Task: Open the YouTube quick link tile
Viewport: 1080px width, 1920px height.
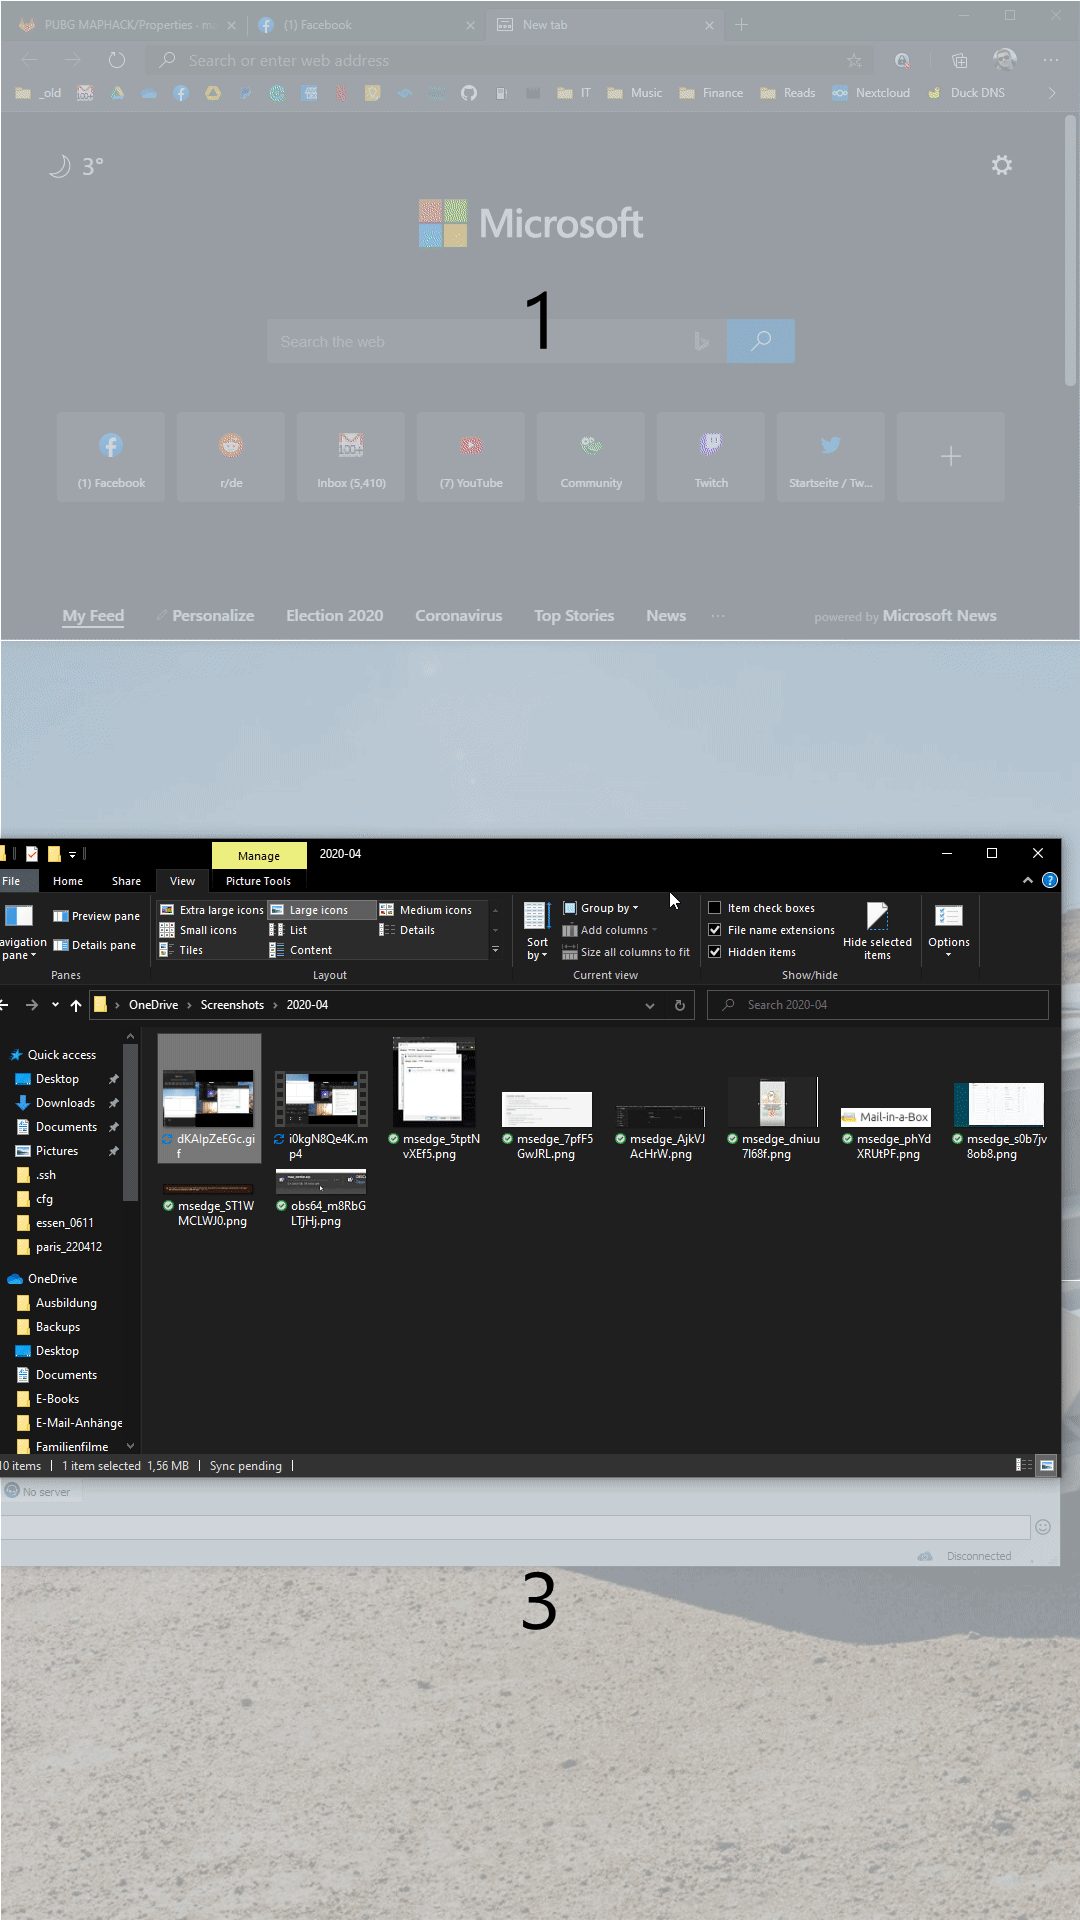Action: click(471, 457)
